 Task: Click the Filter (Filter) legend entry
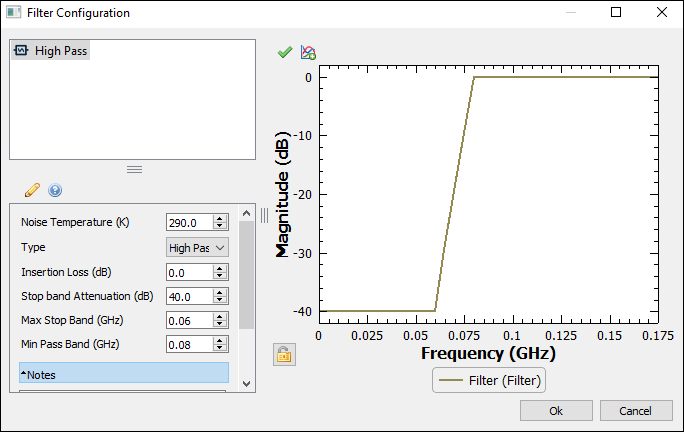[489, 381]
